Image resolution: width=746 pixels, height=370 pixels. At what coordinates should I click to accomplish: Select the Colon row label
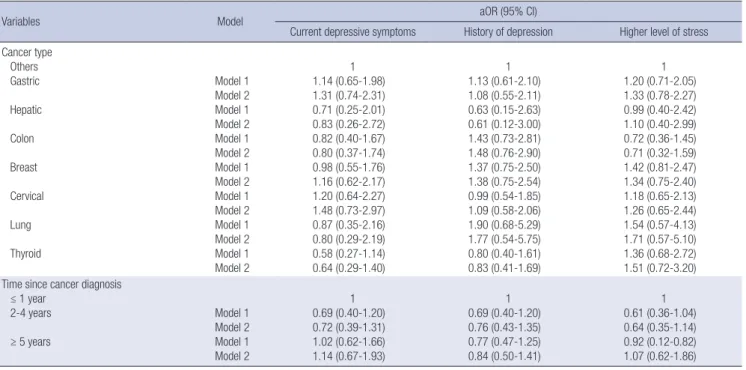pos(22,139)
